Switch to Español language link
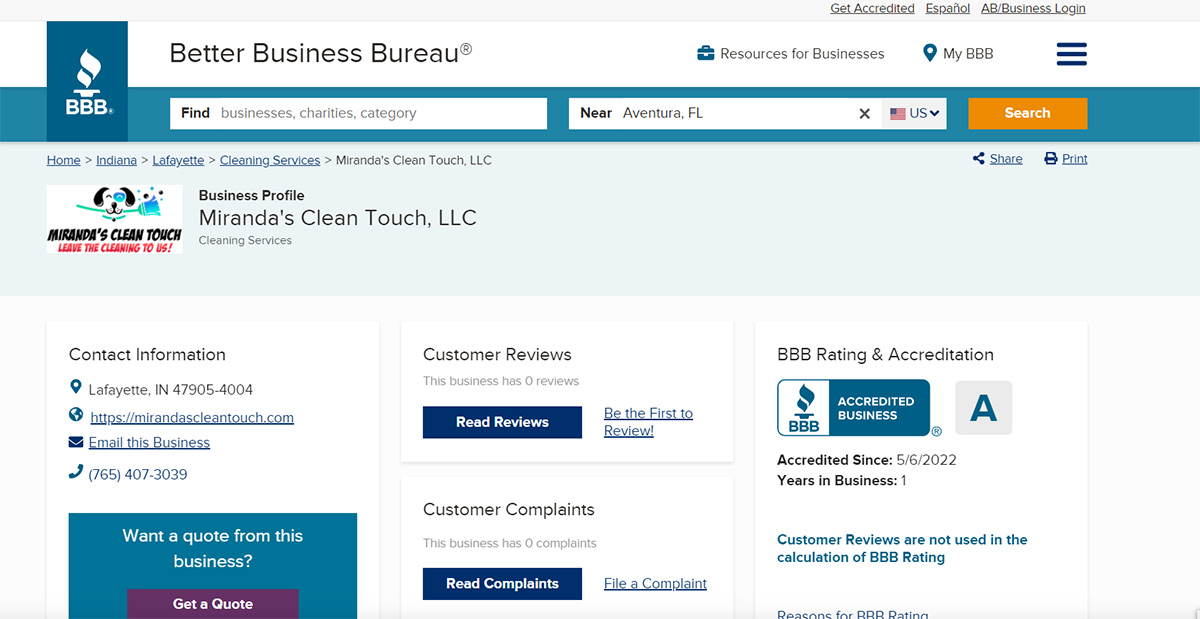1200x619 pixels. (x=948, y=8)
